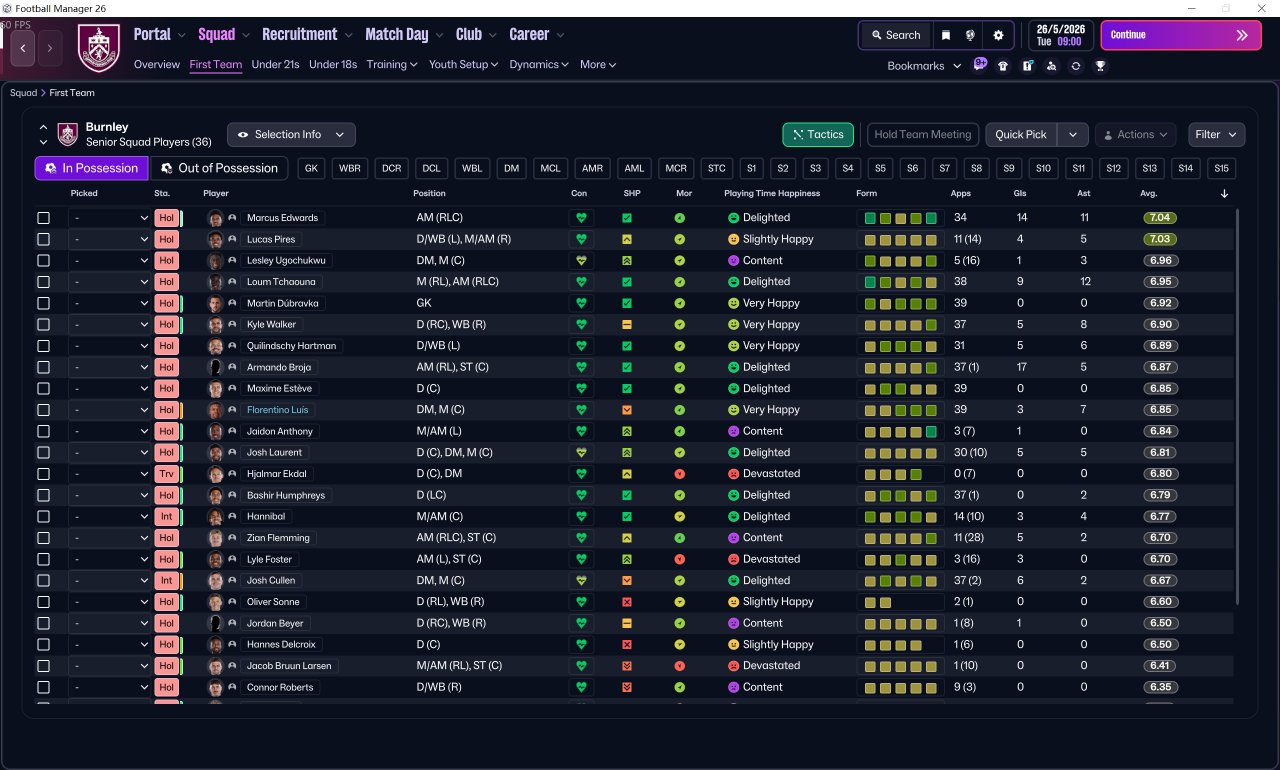Open the Picked dropdown for Loum Tchaouna
Viewport: 1280px width, 770px height.
coord(109,282)
